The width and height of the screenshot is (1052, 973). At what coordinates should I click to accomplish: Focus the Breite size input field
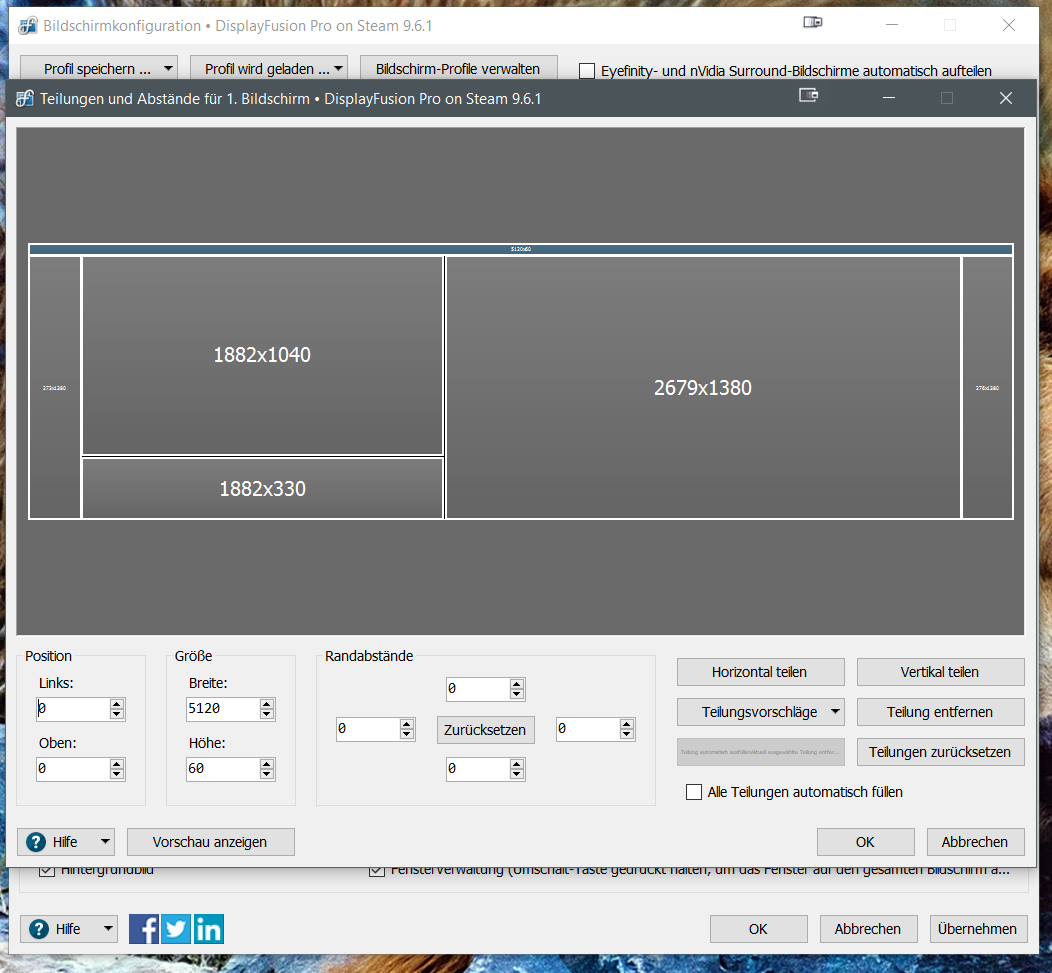coord(223,709)
